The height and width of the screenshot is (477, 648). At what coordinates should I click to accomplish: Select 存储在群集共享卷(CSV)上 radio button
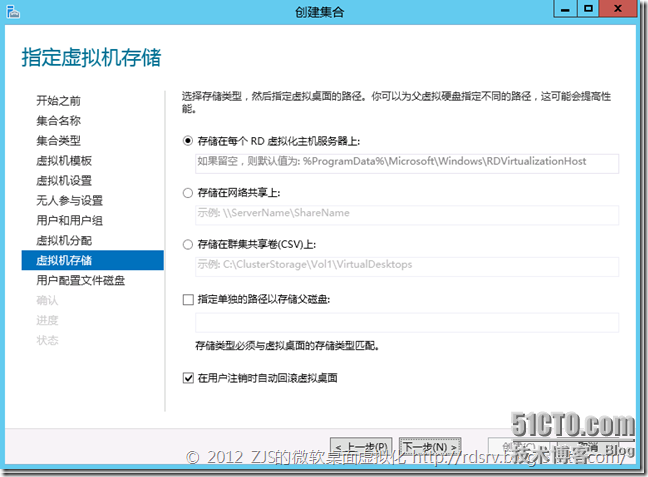188,244
